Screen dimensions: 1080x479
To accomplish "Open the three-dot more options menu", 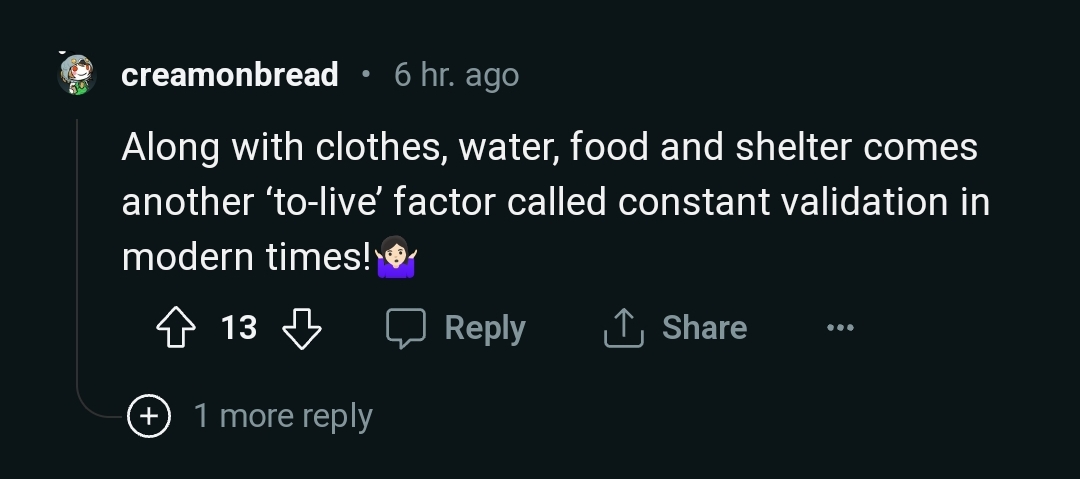I will click(841, 328).
